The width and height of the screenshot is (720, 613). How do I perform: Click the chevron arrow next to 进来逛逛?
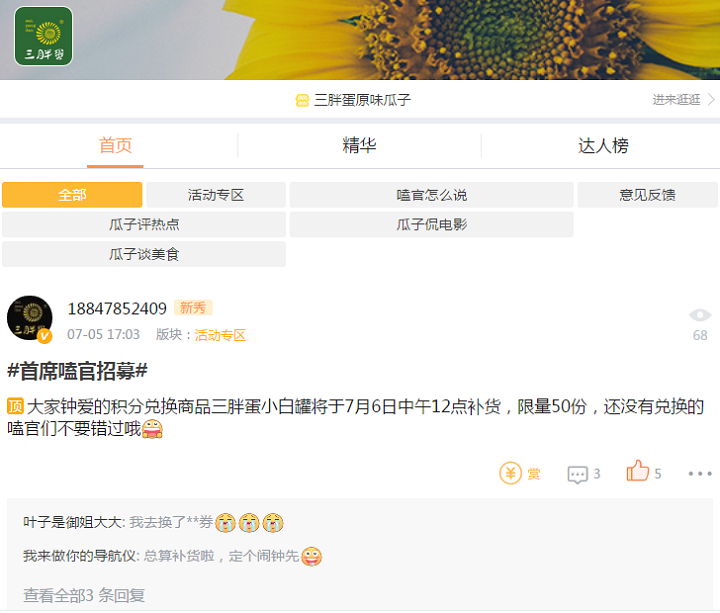click(711, 100)
